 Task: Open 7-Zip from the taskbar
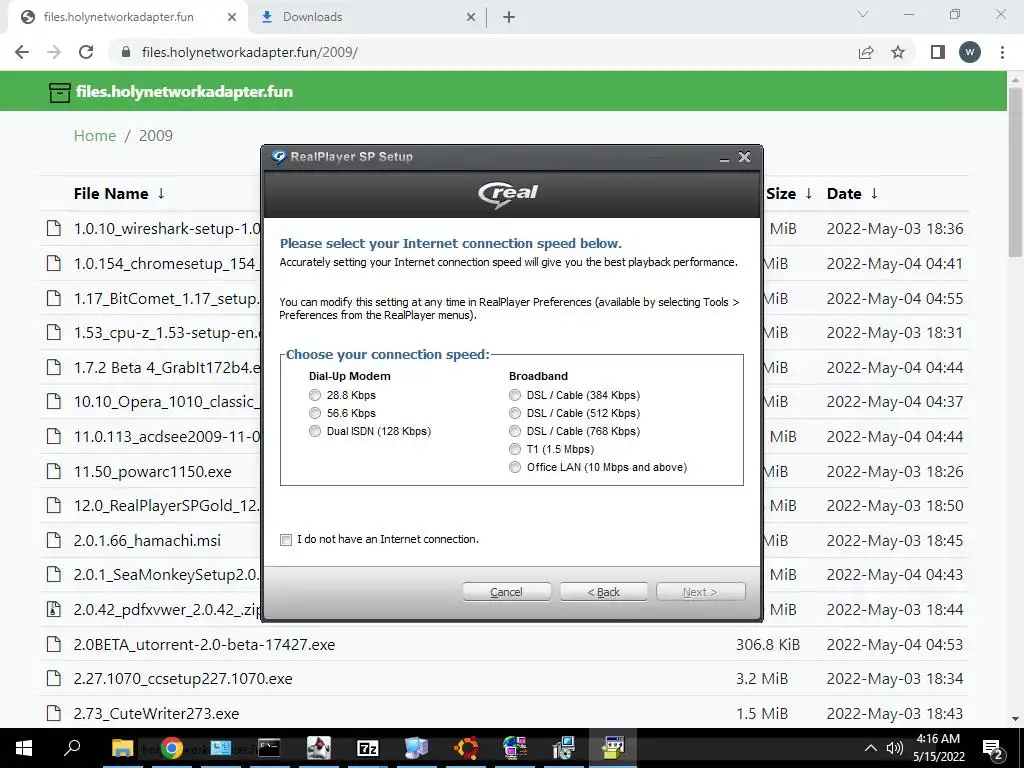(x=368, y=748)
